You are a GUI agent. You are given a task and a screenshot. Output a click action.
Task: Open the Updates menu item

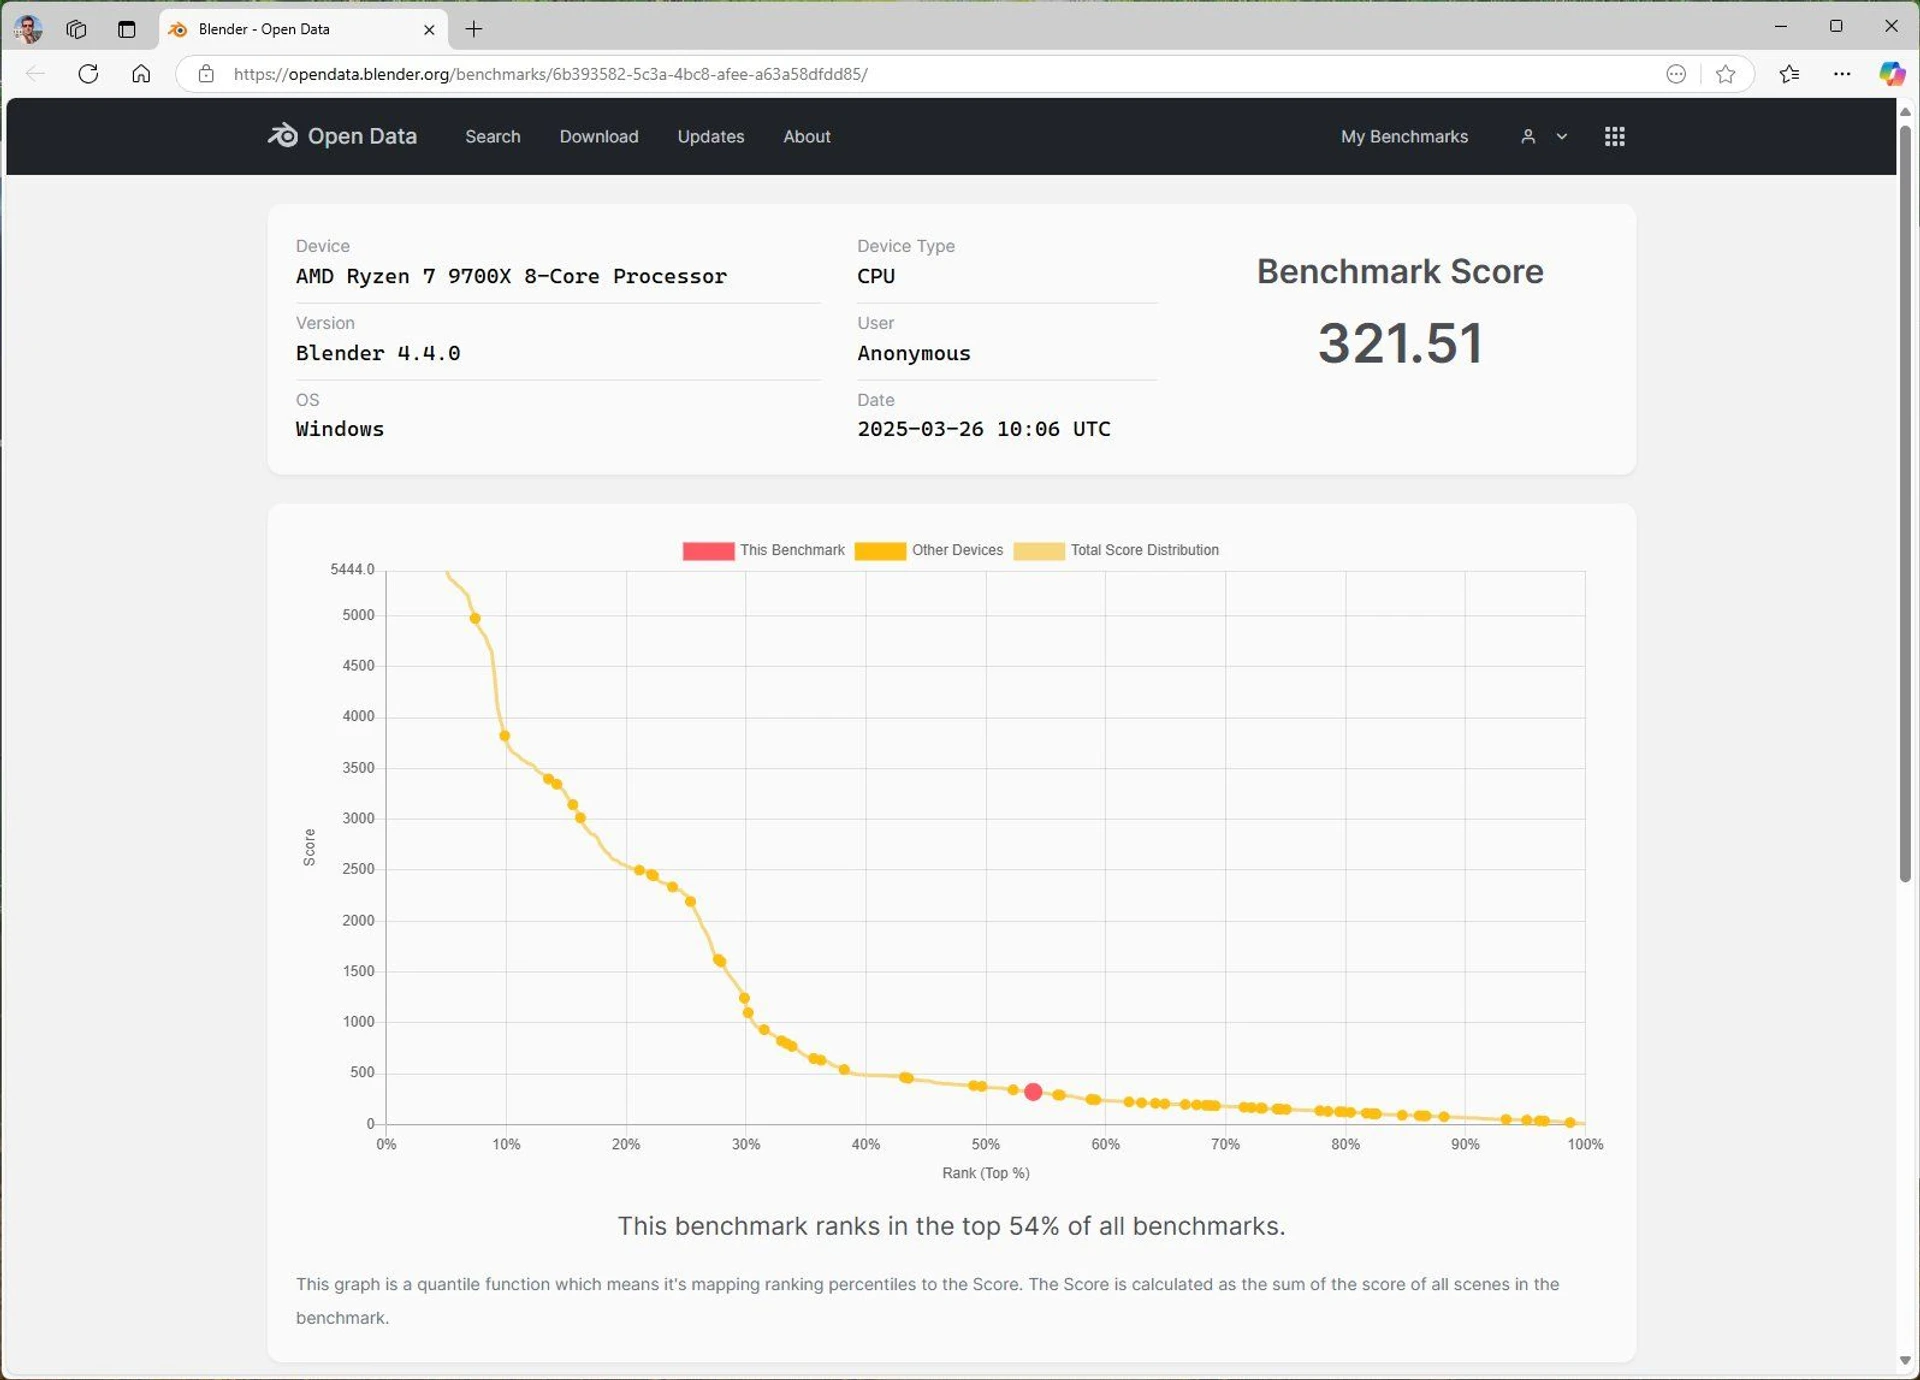[711, 136]
